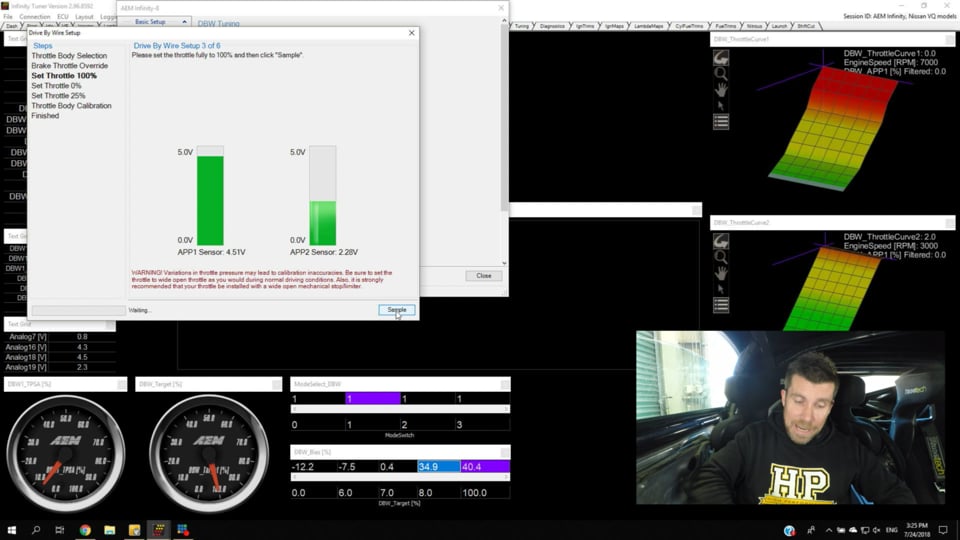Viewport: 960px width, 540px height.
Task: Click AEM Infinity window vertical scrollbar
Action: 504,142
